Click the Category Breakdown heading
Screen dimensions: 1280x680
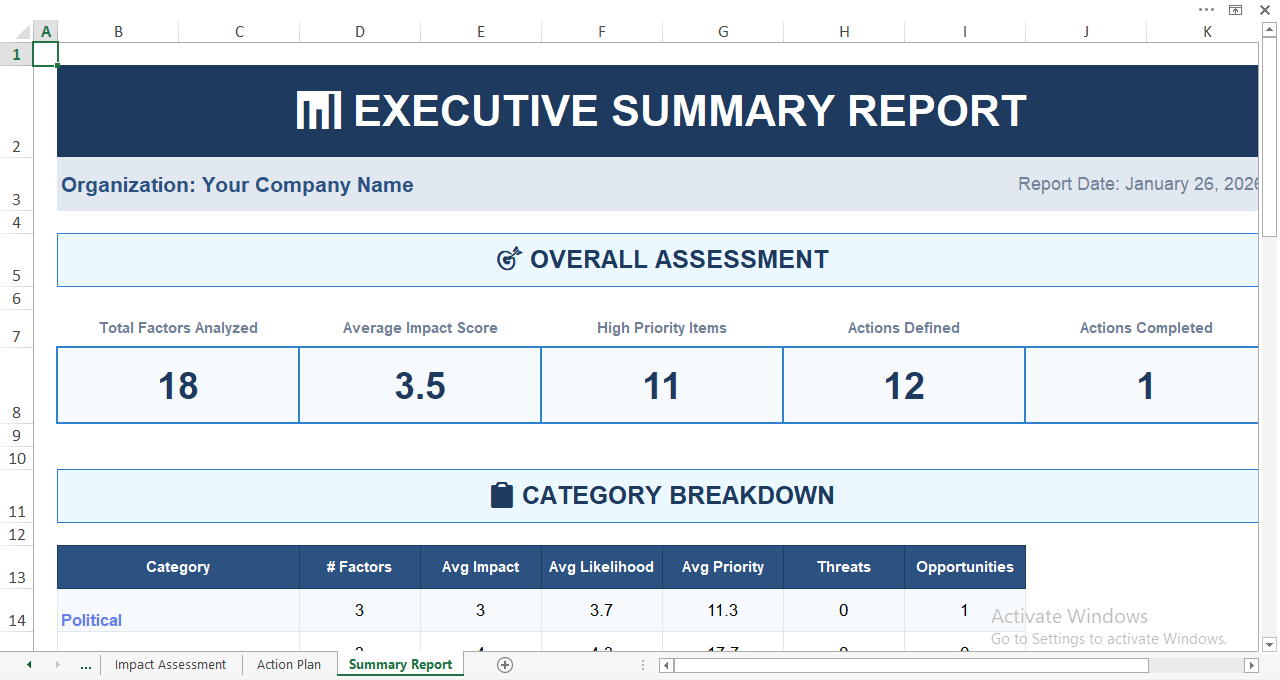click(657, 496)
